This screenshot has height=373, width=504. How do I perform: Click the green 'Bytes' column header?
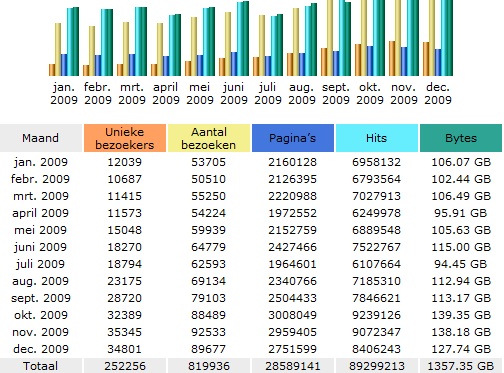[x=461, y=138]
